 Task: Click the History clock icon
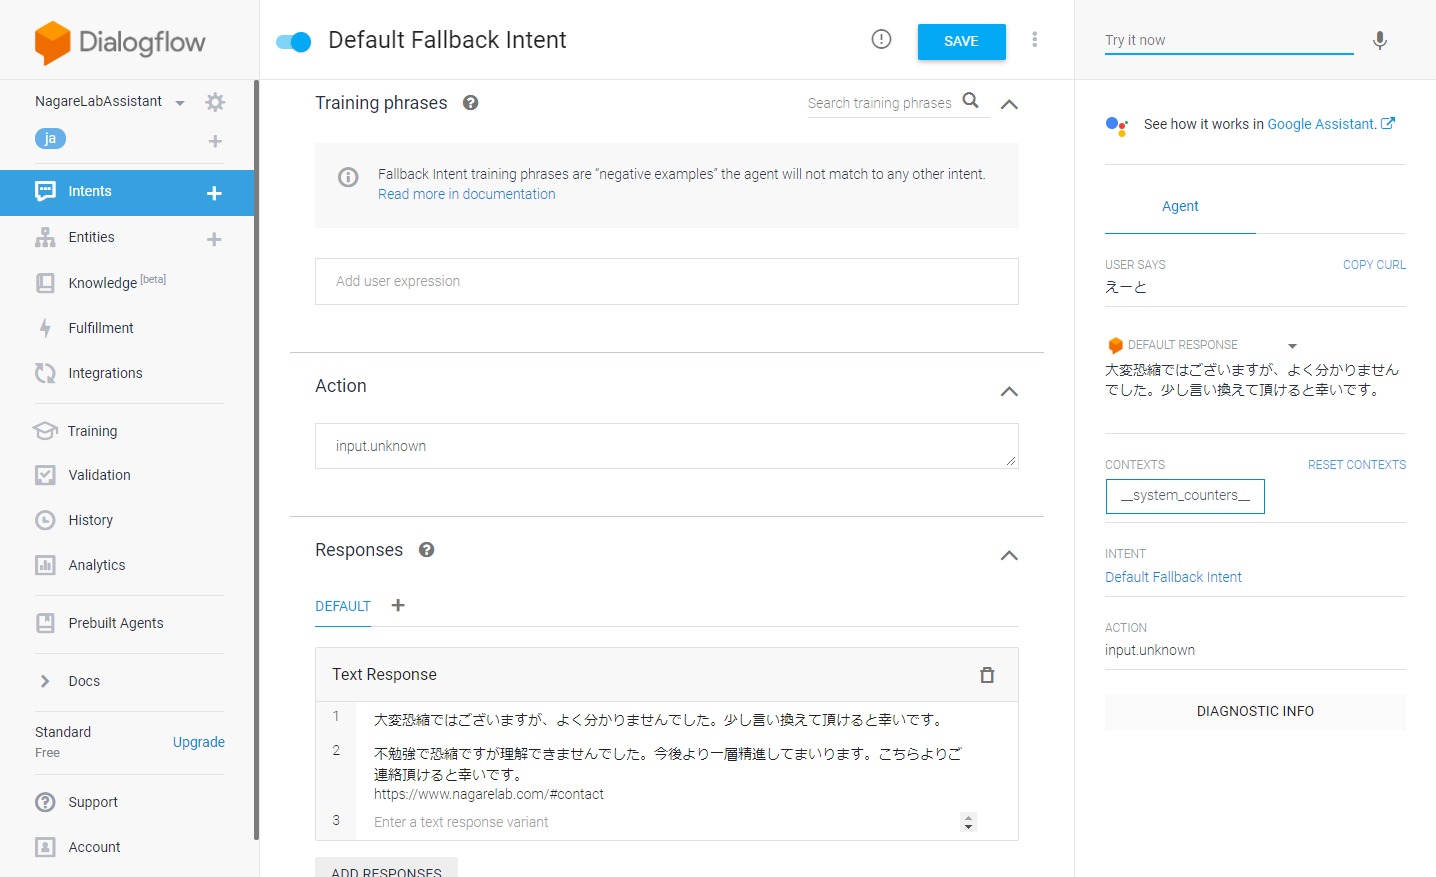coord(45,520)
